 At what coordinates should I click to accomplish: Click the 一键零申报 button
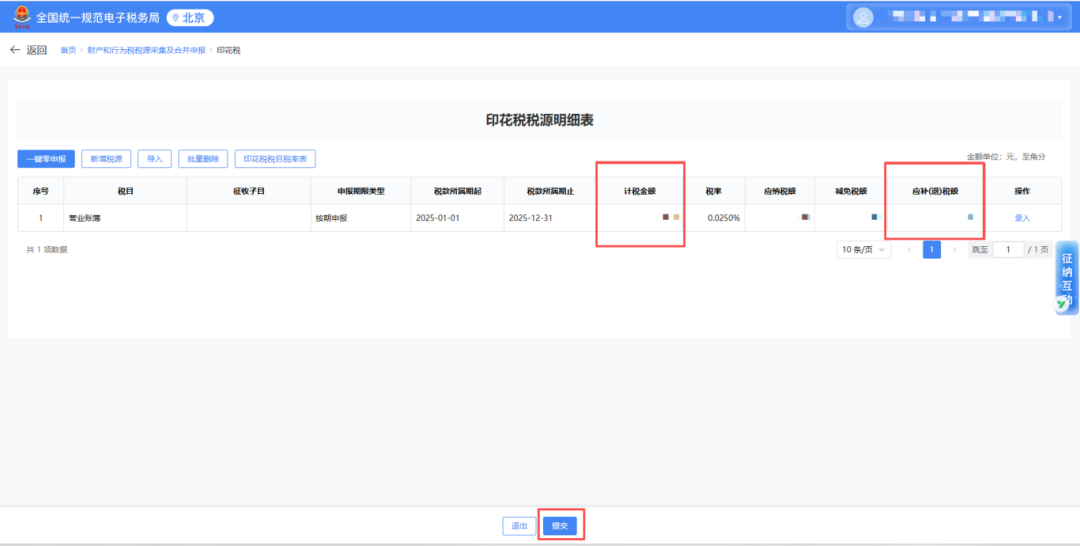tap(46, 158)
